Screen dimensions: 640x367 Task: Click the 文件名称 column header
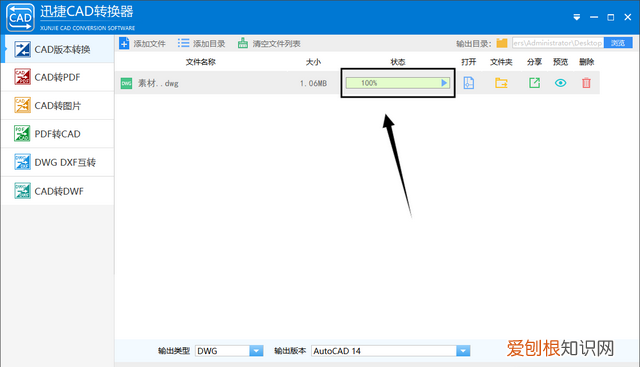pyautogui.click(x=200, y=62)
